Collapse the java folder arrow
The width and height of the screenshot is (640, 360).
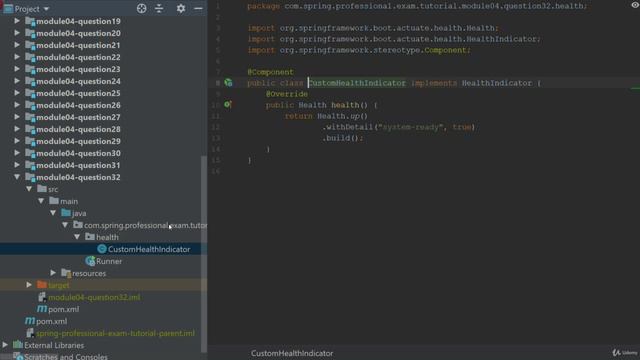coord(53,213)
